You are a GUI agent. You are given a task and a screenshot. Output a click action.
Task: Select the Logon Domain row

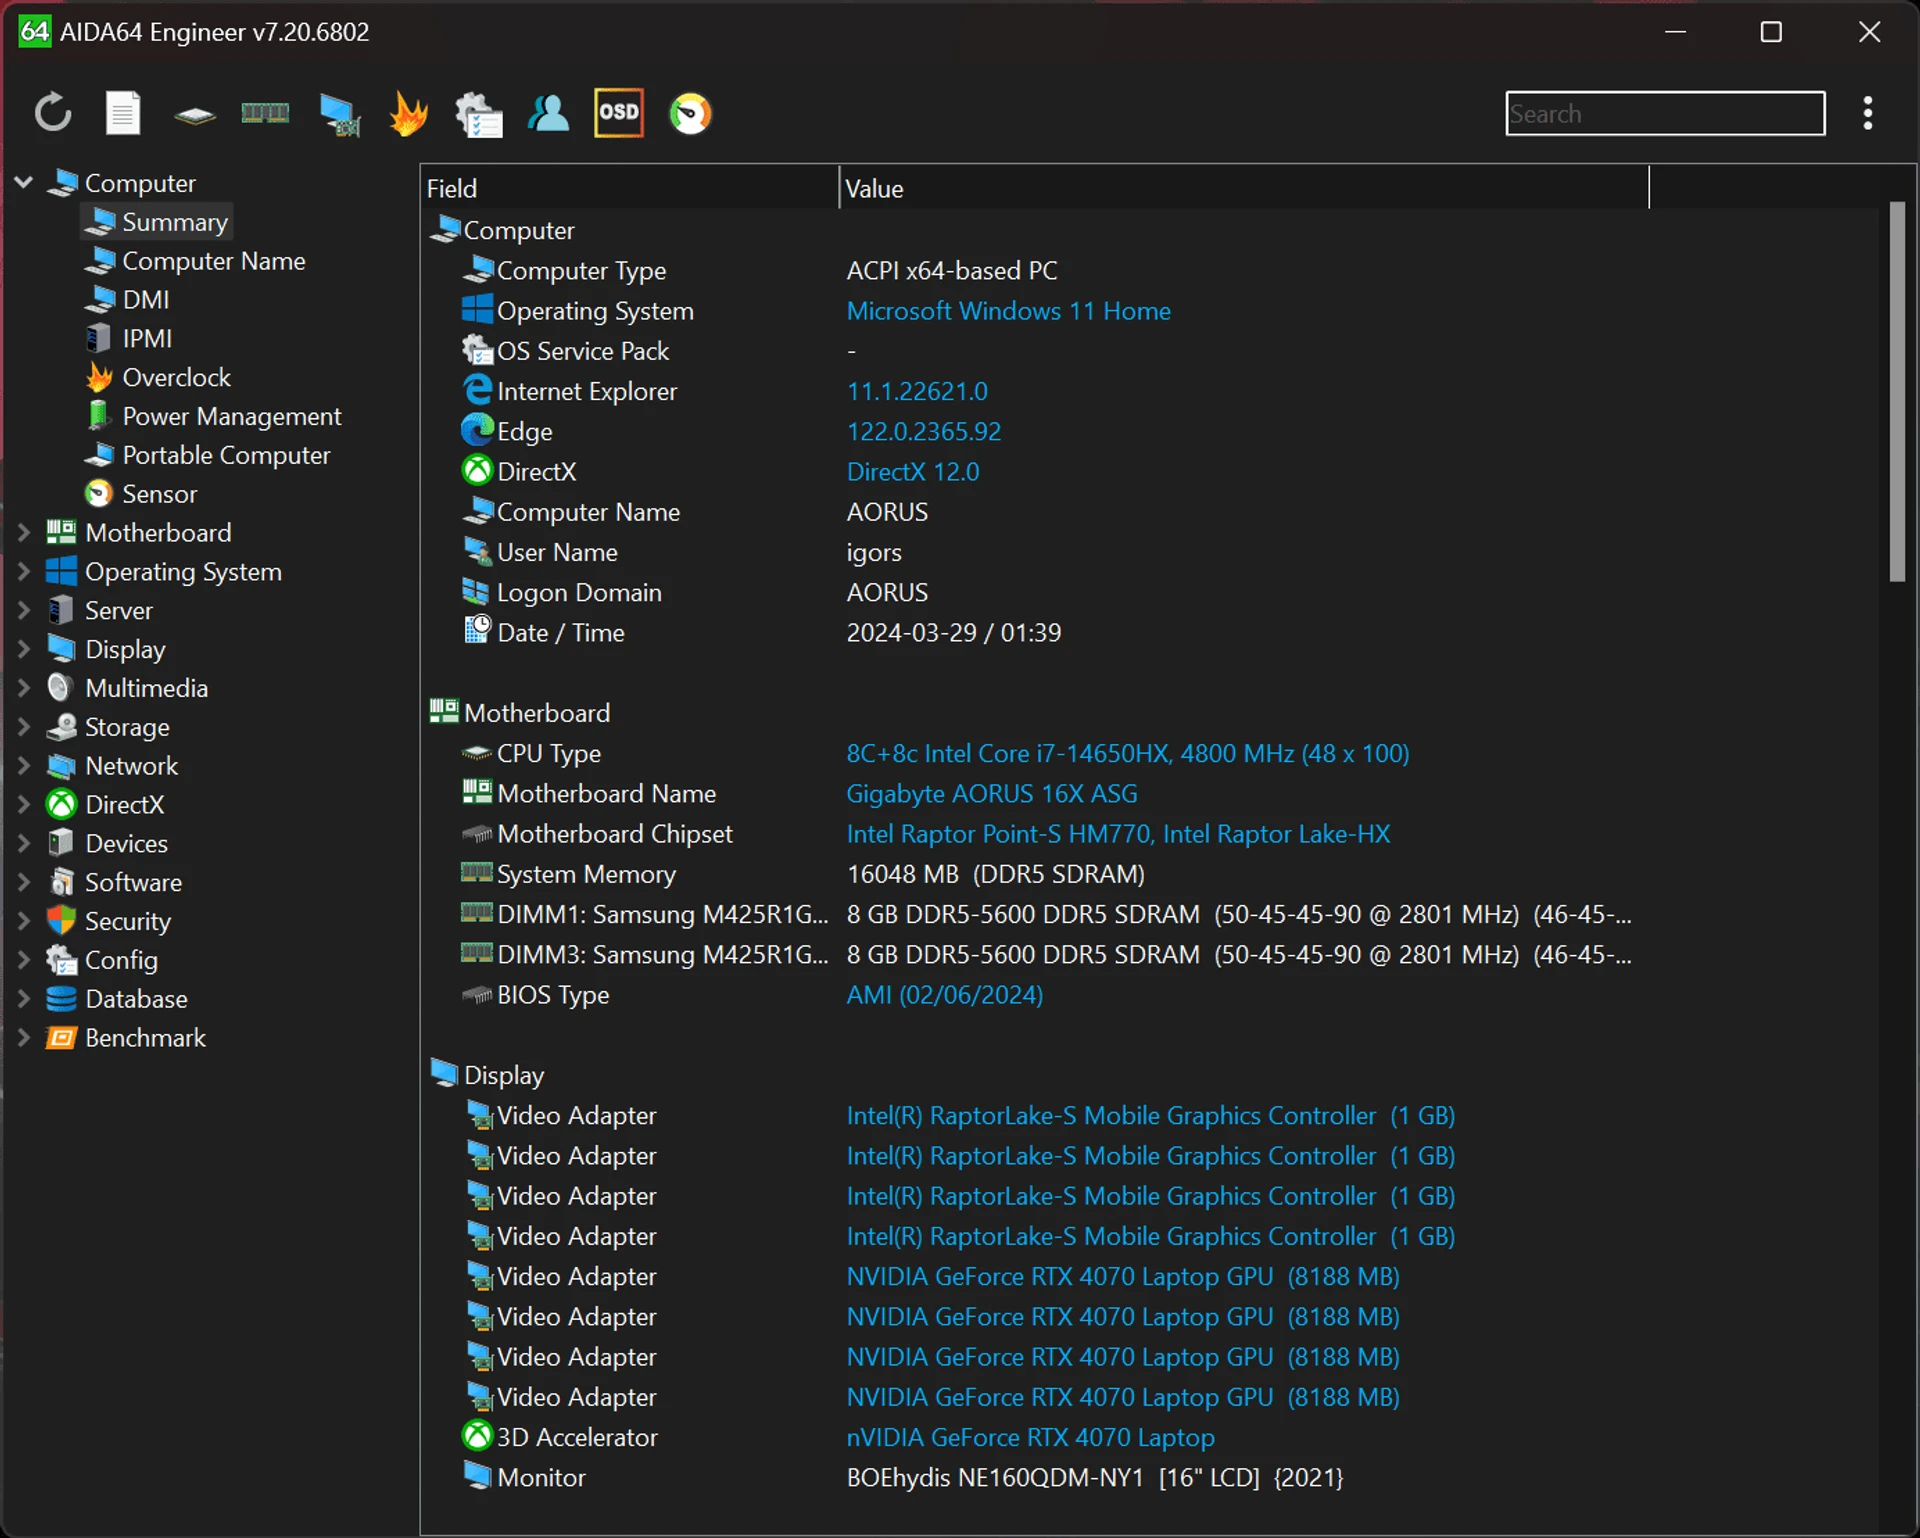pos(1035,592)
